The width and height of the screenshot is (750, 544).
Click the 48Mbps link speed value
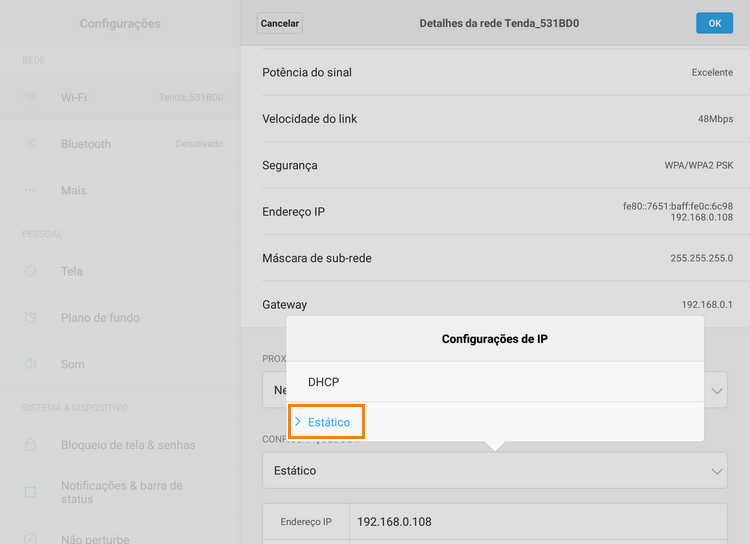(715, 119)
